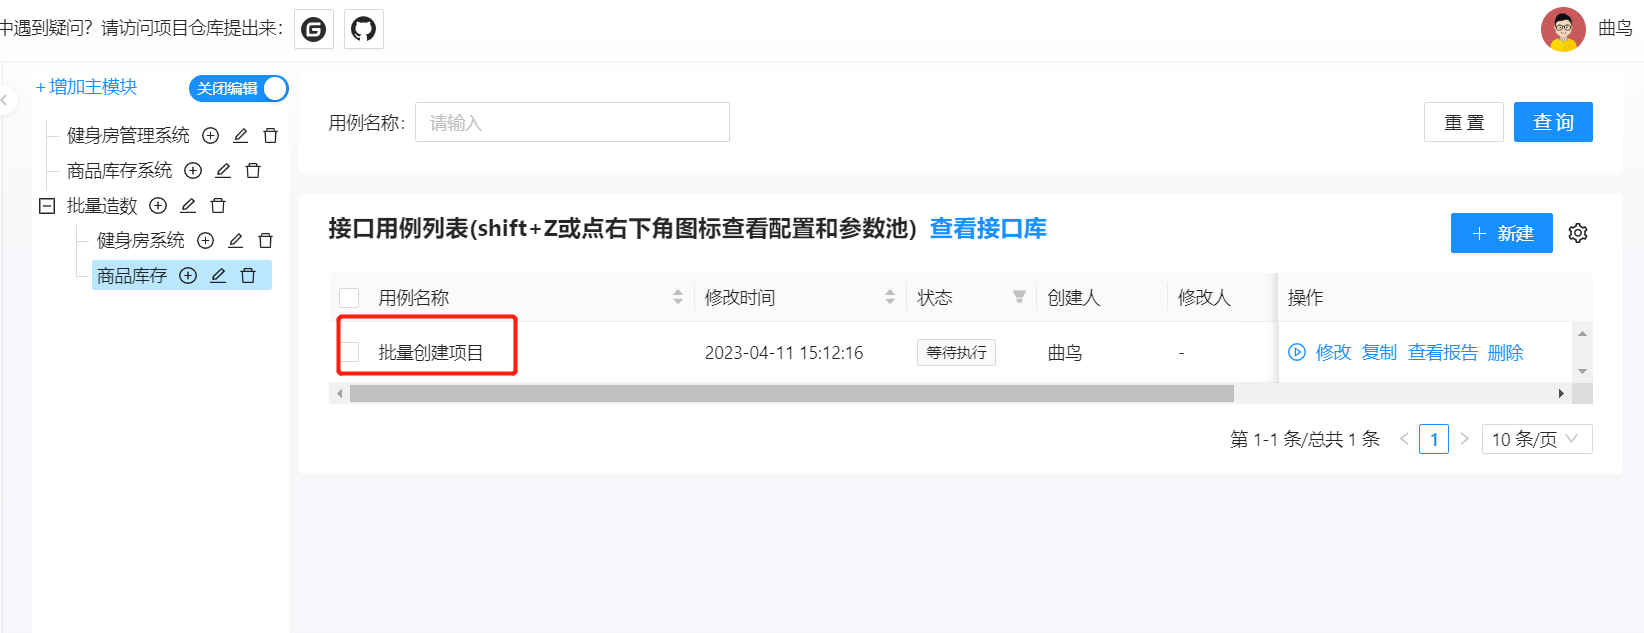Tick the 批量创建项目 row checkbox
This screenshot has height=633, width=1644.
[x=349, y=352]
